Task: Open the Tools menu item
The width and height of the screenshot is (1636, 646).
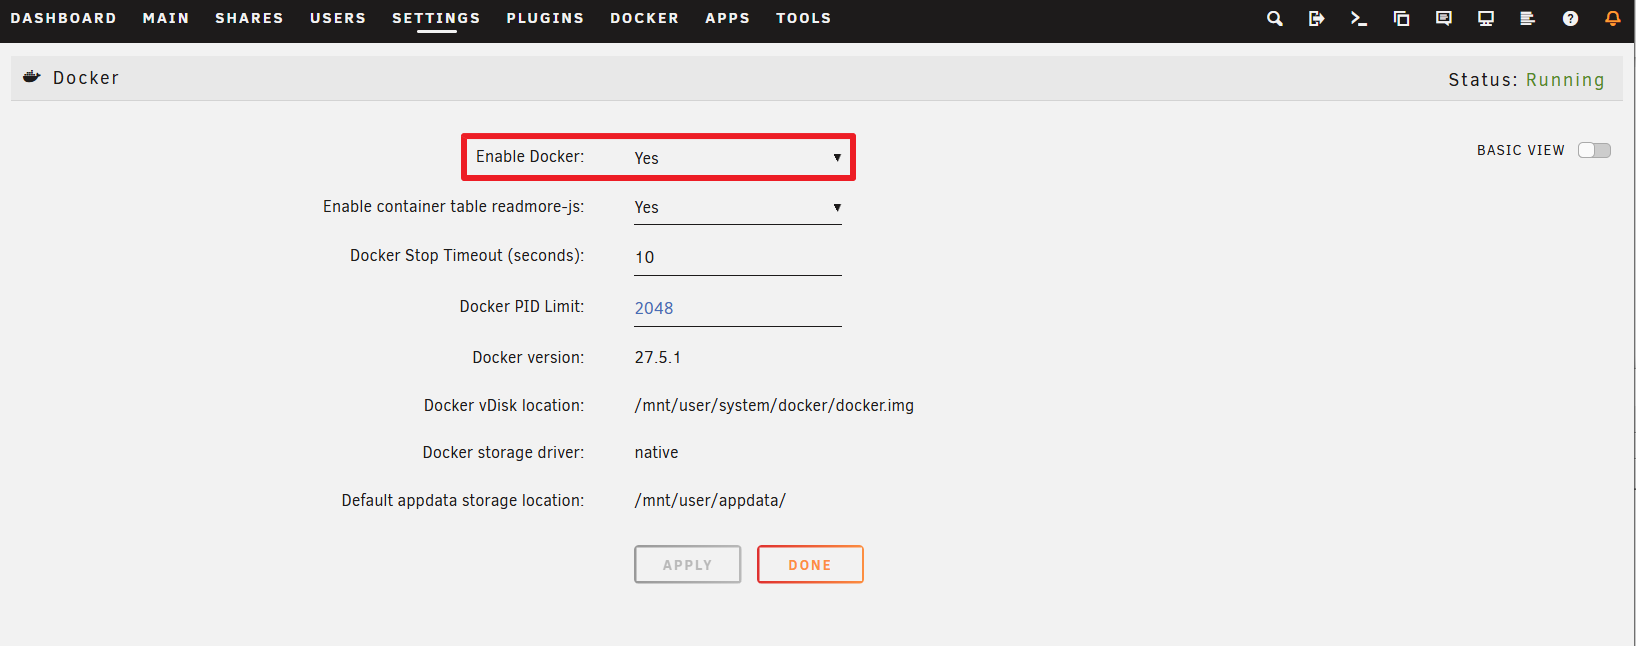Action: pyautogui.click(x=803, y=18)
